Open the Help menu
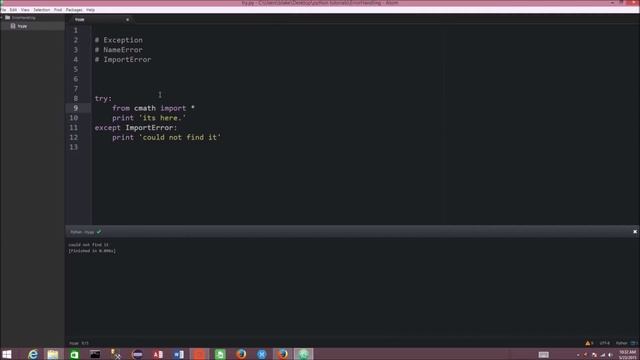The image size is (640, 360). tap(91, 9)
